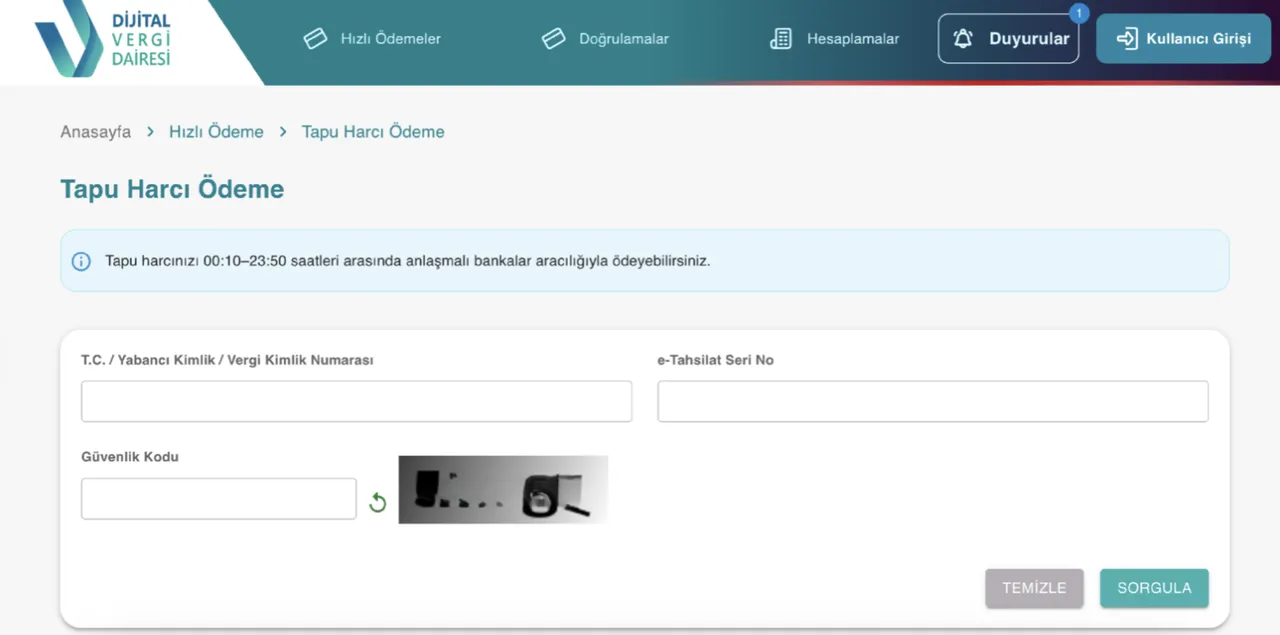Click the calculator icon beside Hesaplamalar
This screenshot has width=1280, height=635.
coord(781,39)
